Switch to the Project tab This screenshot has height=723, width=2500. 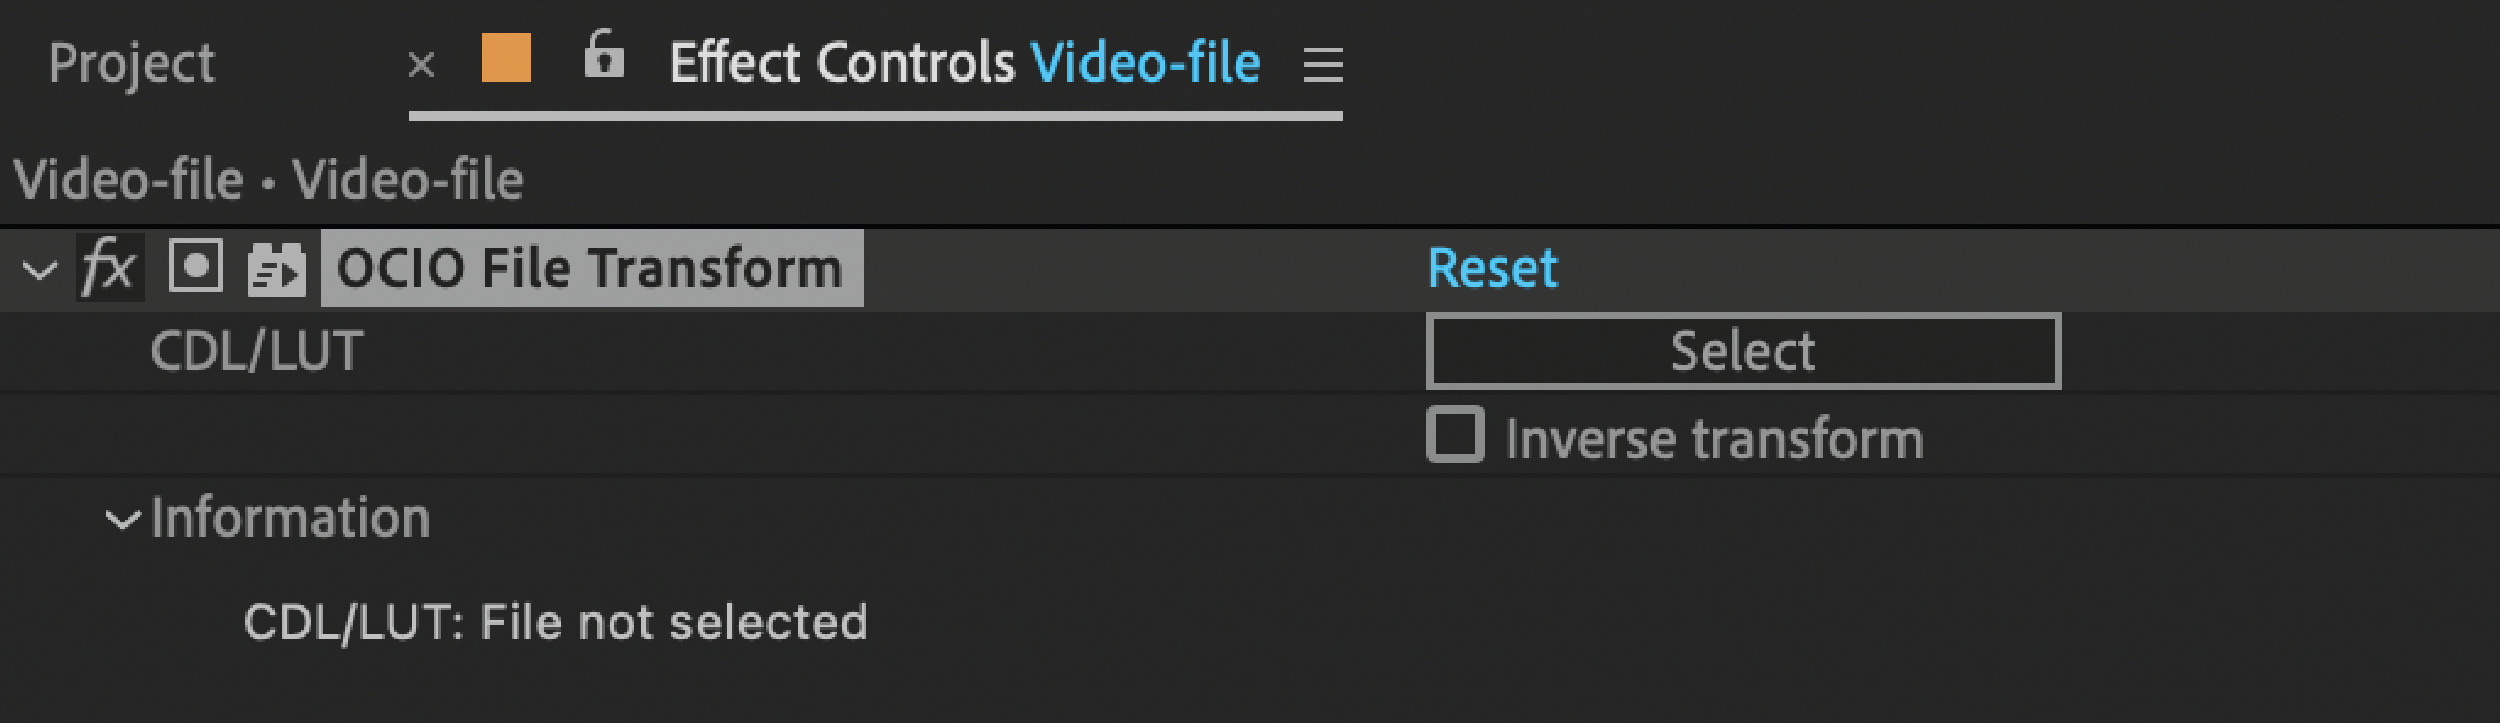[x=131, y=64]
